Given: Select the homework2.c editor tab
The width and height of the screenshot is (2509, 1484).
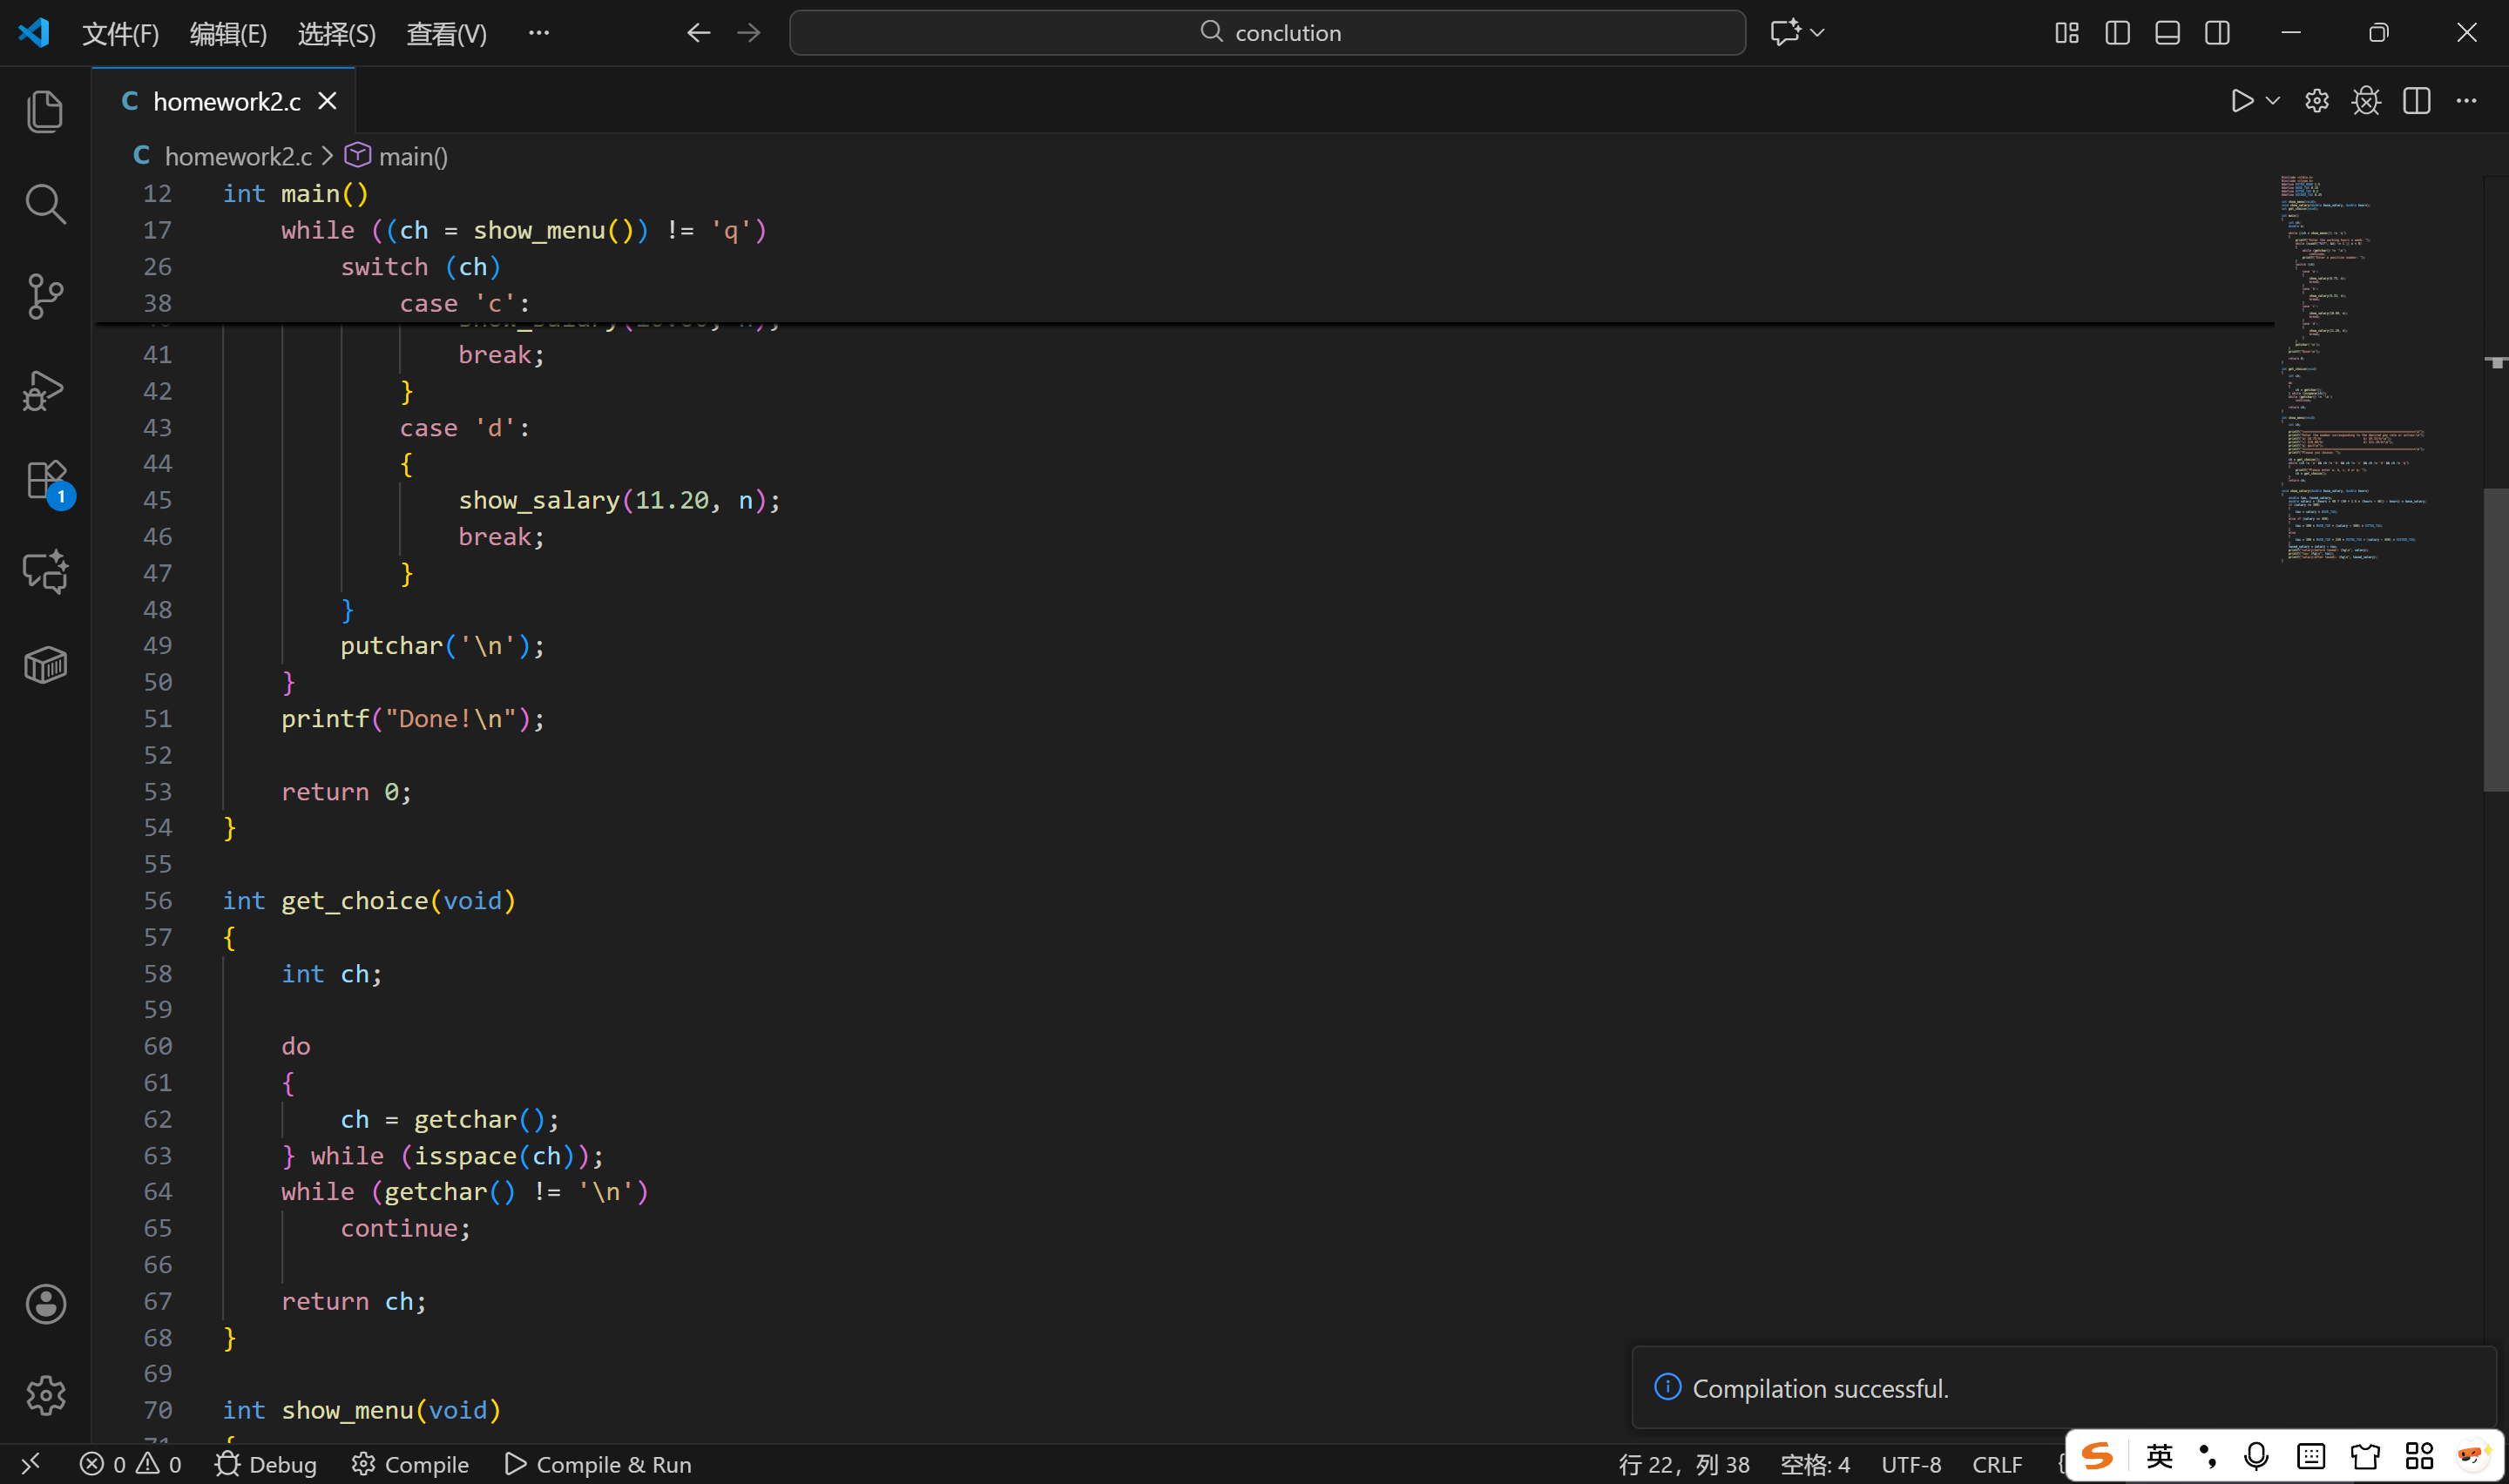Looking at the screenshot, I should pyautogui.click(x=226, y=101).
